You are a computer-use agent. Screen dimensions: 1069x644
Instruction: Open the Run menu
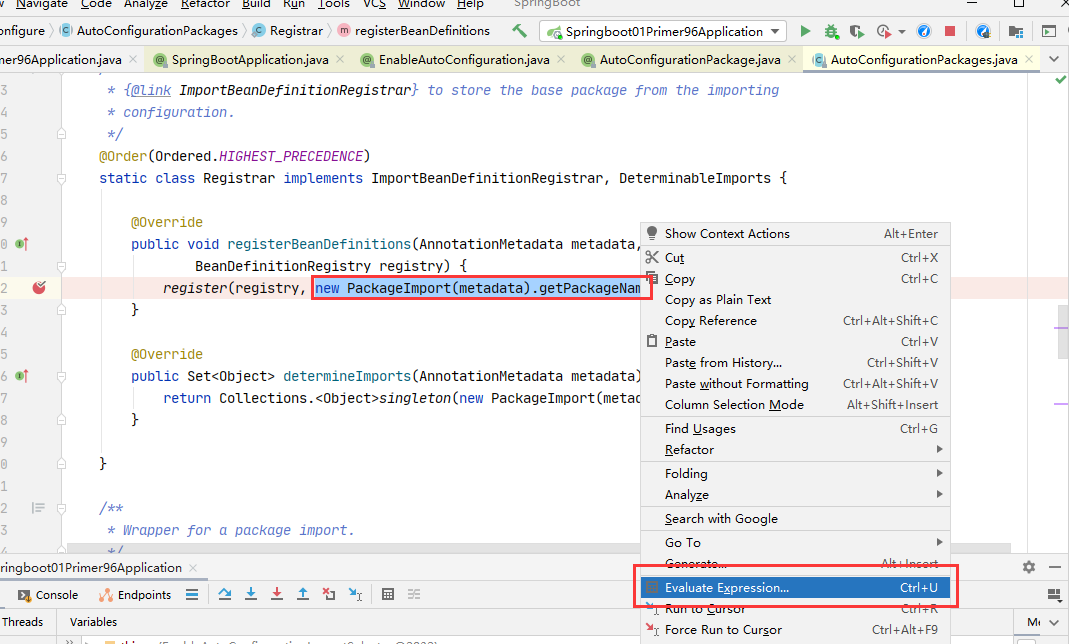294,4
